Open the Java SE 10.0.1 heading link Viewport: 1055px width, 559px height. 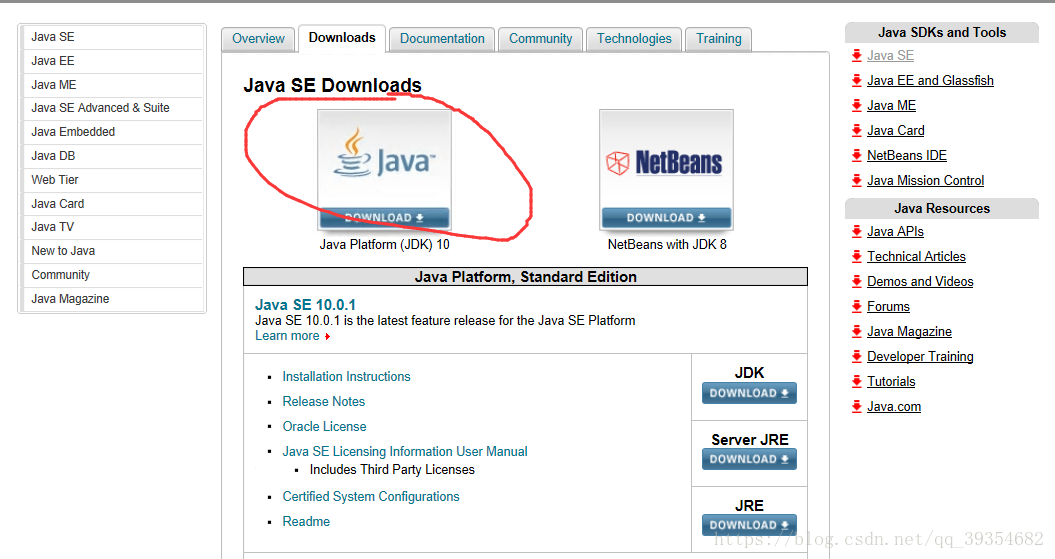coord(305,305)
